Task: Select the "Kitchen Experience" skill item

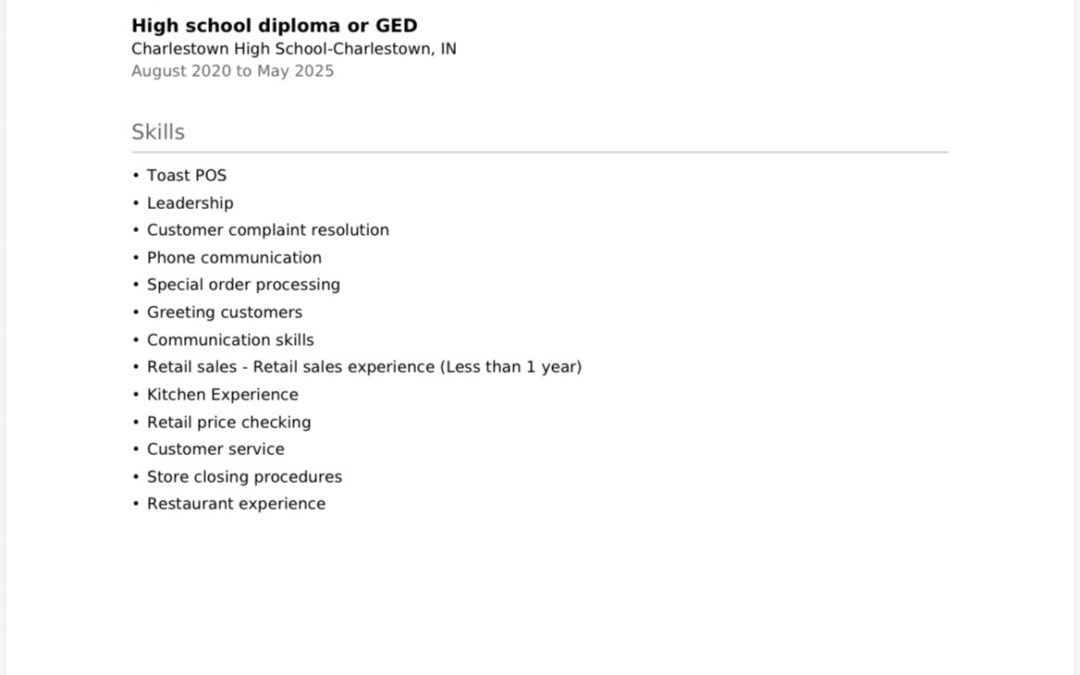Action: click(222, 395)
